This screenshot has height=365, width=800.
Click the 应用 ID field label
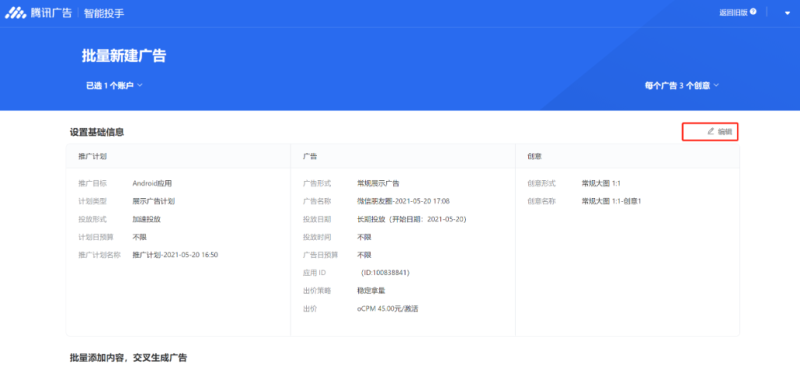[x=314, y=273]
